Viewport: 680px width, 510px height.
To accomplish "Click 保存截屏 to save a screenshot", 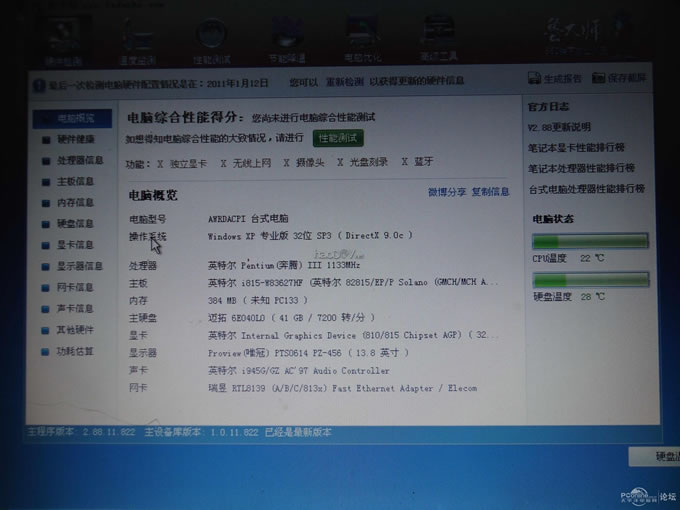I will (619, 78).
